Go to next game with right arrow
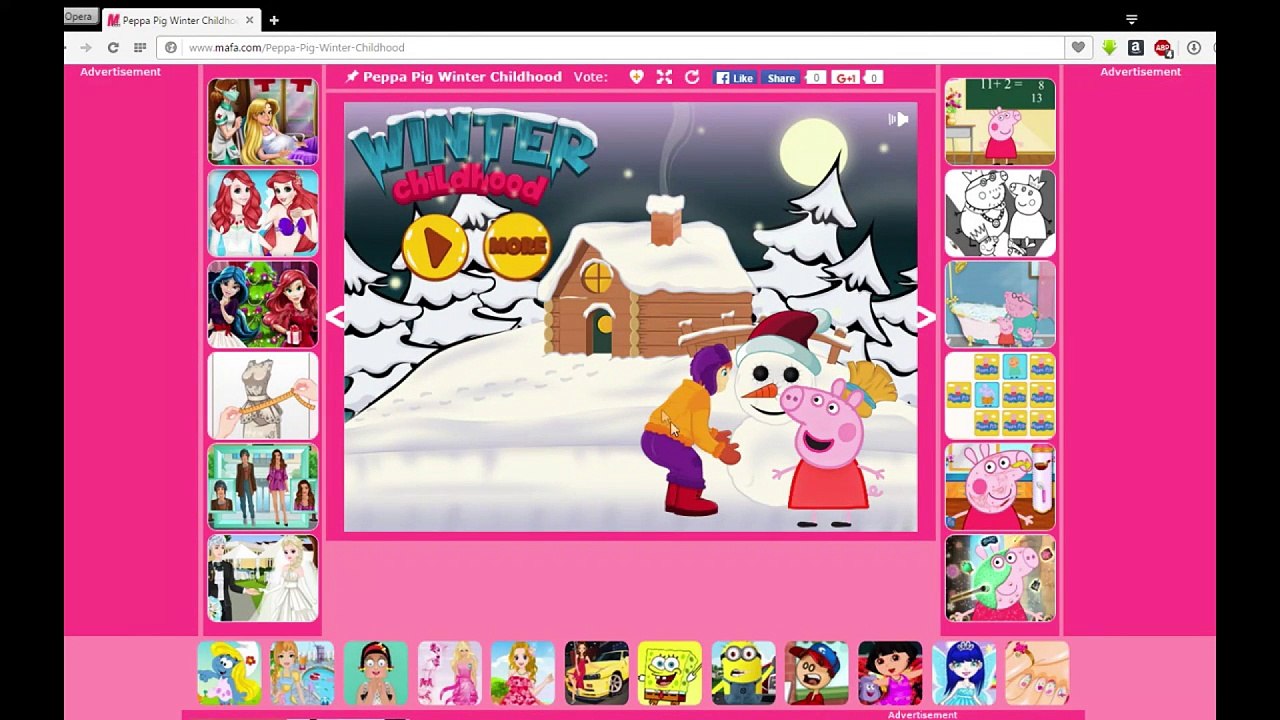This screenshot has height=720, width=1280. pos(926,317)
